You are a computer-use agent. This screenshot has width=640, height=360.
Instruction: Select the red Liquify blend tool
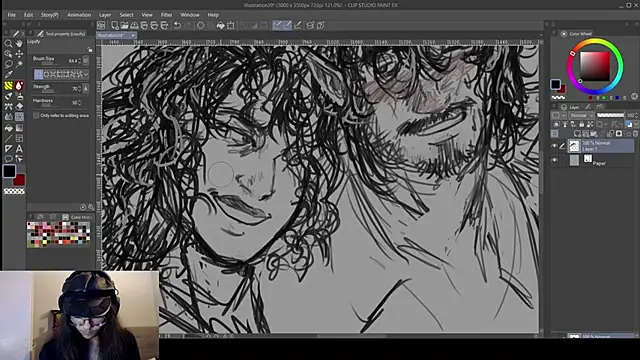19,86
